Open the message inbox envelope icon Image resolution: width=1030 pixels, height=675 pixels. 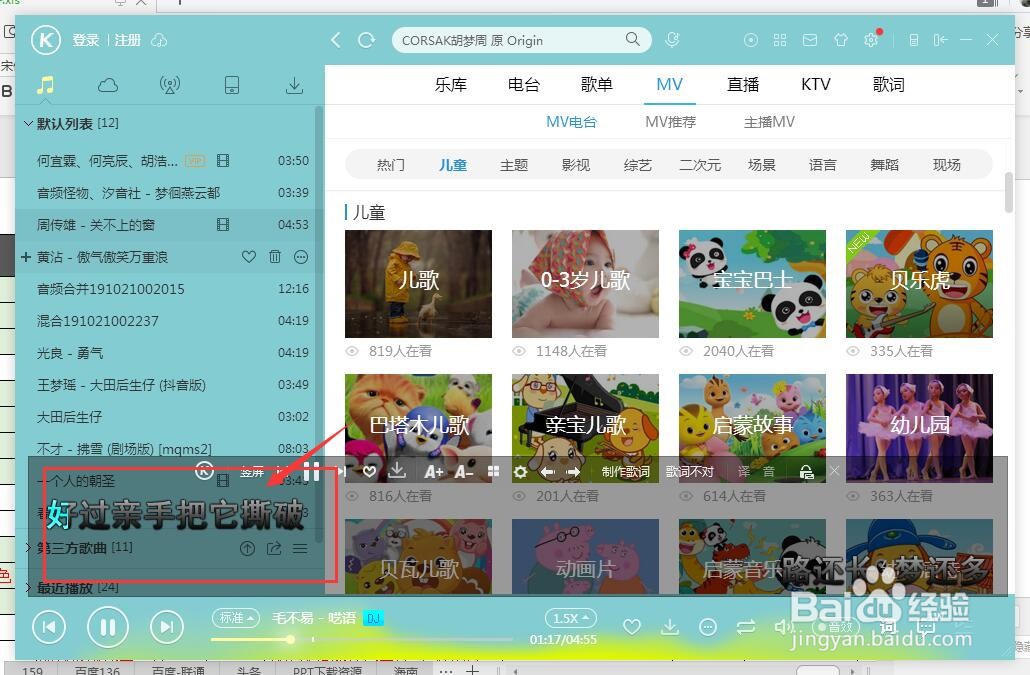(810, 40)
